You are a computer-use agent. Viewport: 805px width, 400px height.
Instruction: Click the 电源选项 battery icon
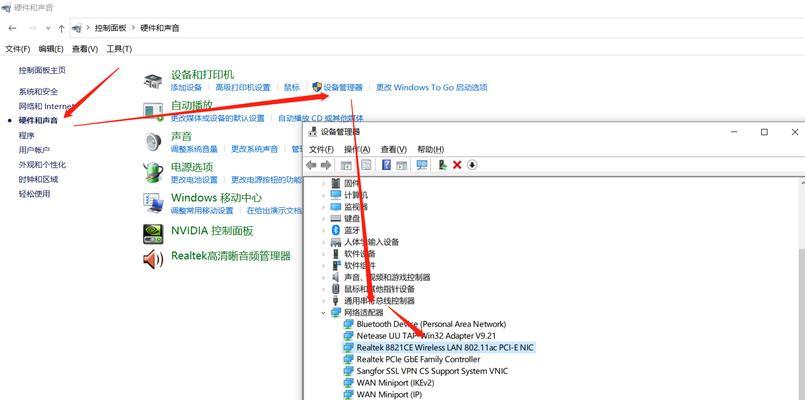coord(153,172)
